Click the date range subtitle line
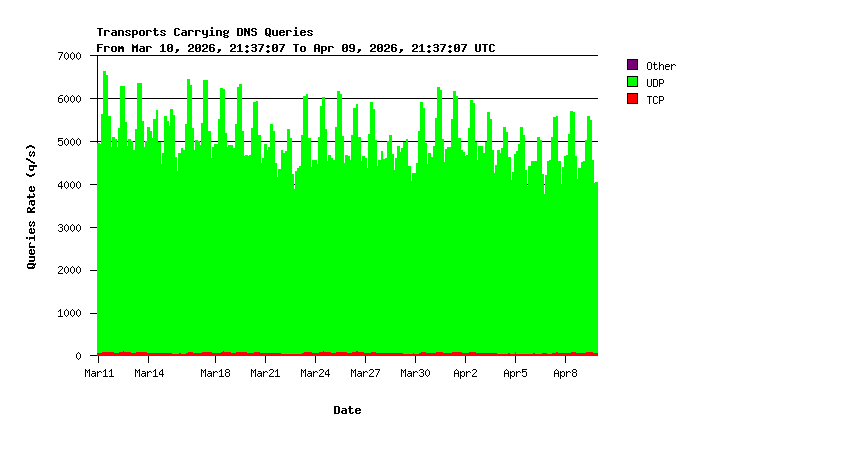The image size is (850, 450). coord(296,48)
